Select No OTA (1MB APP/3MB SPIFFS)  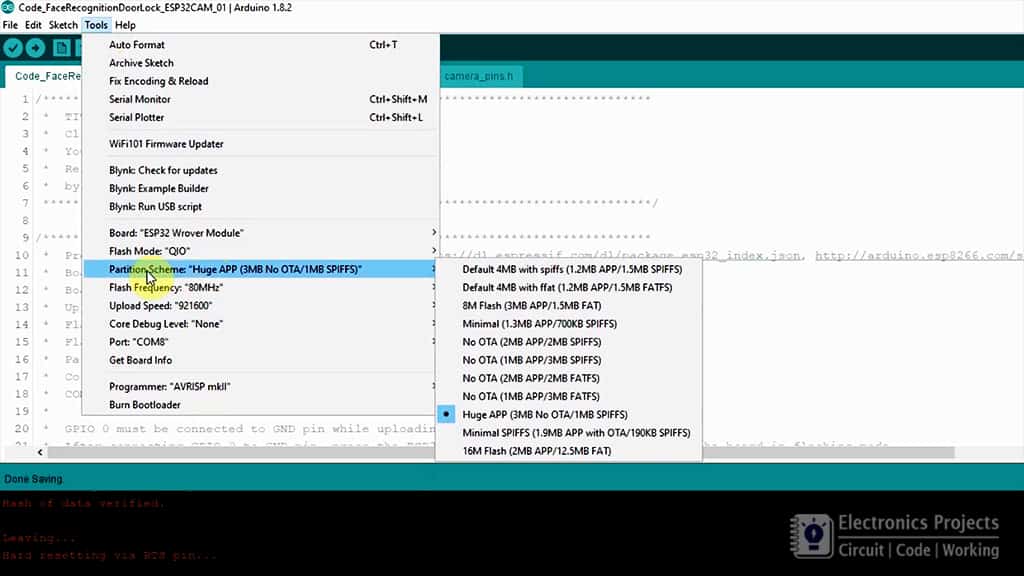tap(569, 360)
